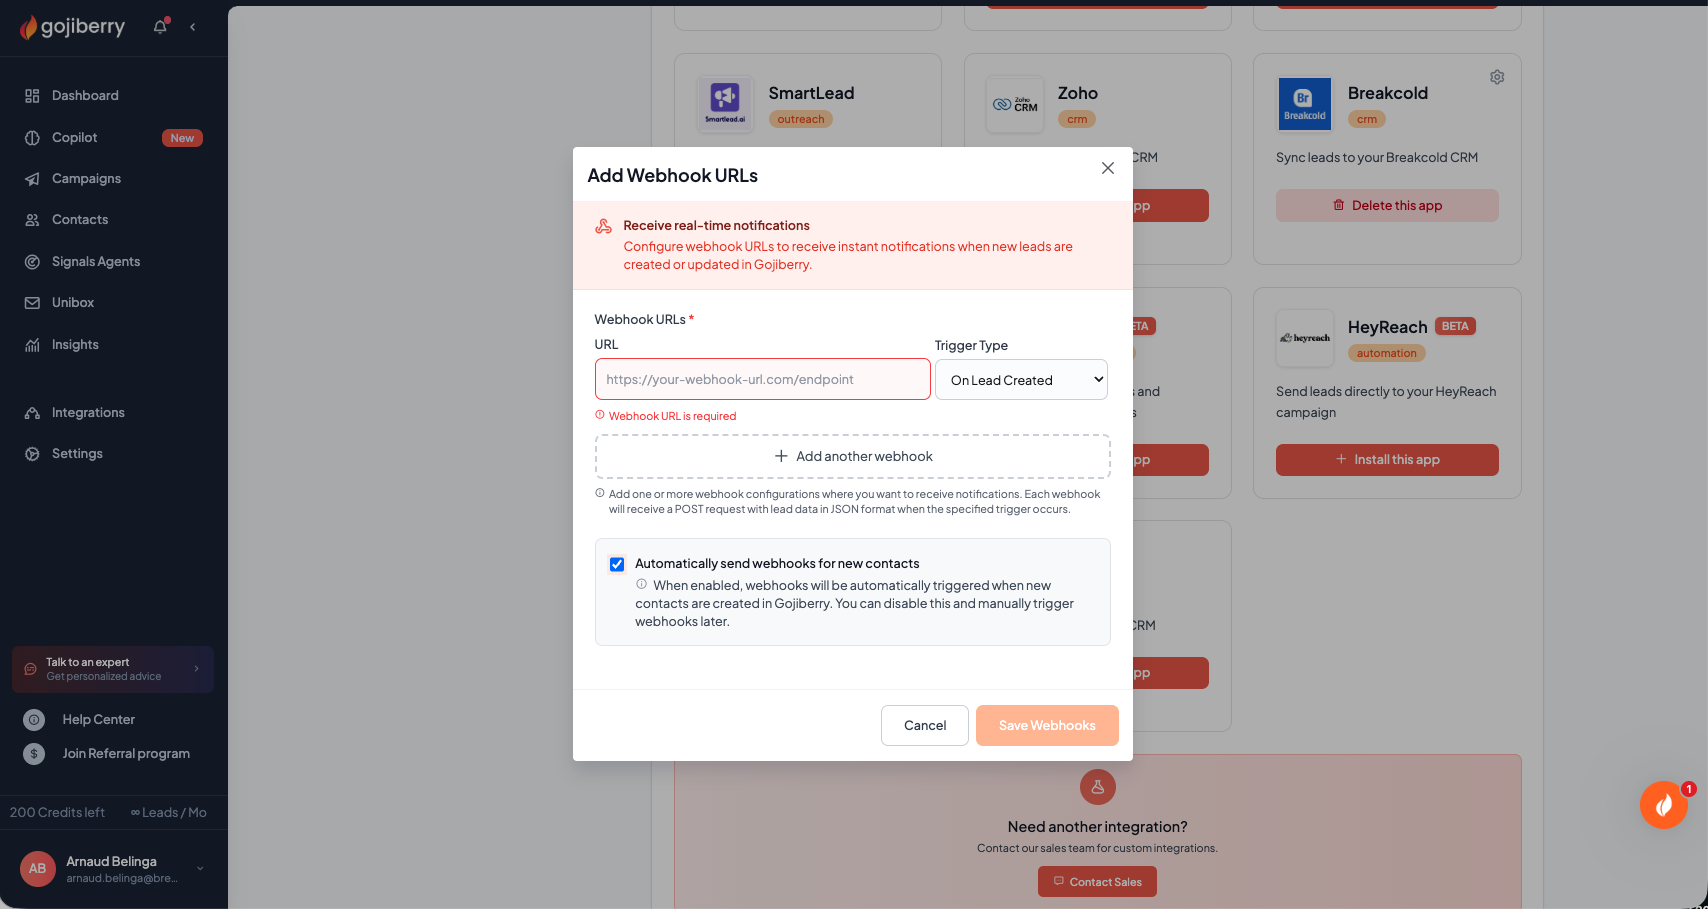
Task: Click the Insights chart icon
Action: pos(32,345)
